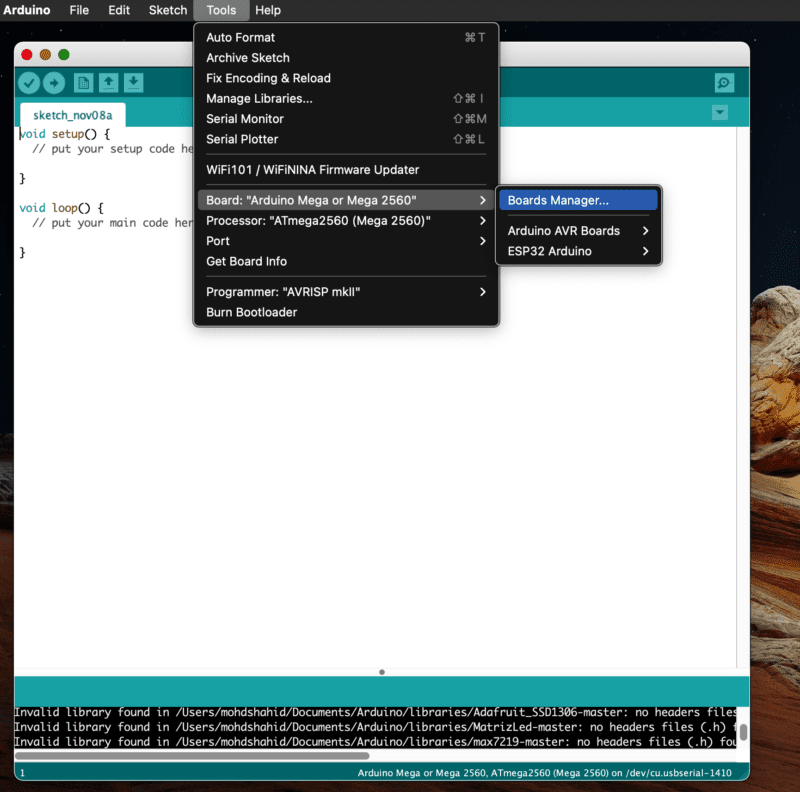The width and height of the screenshot is (800, 792).
Task: Click the status bar board and port text
Action: (x=544, y=773)
